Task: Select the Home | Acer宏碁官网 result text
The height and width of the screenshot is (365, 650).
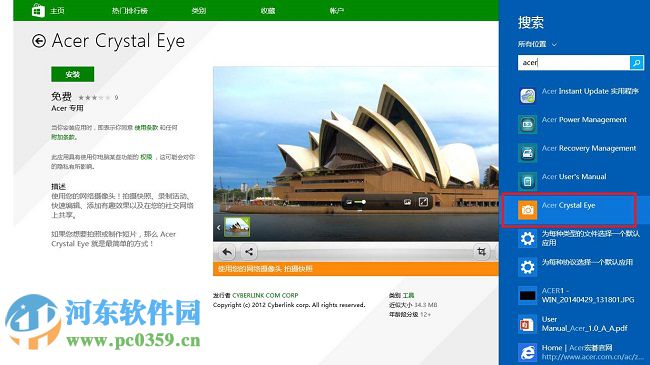Action: [577, 348]
